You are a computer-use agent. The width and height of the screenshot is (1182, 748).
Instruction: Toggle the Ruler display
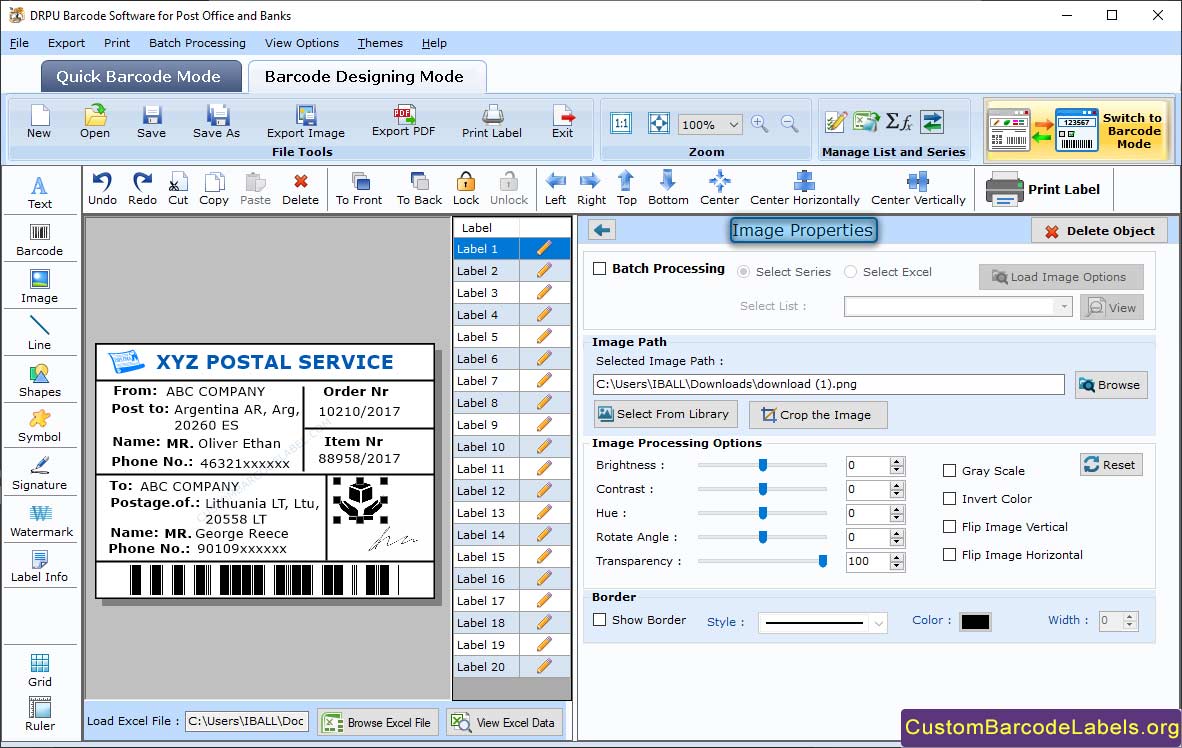[39, 714]
